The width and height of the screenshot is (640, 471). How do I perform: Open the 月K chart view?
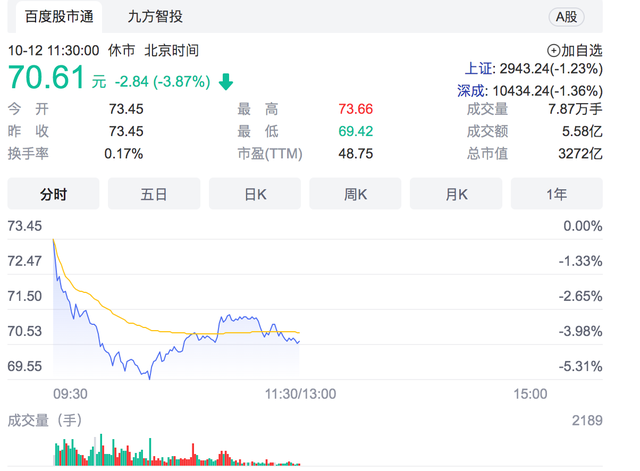(456, 194)
